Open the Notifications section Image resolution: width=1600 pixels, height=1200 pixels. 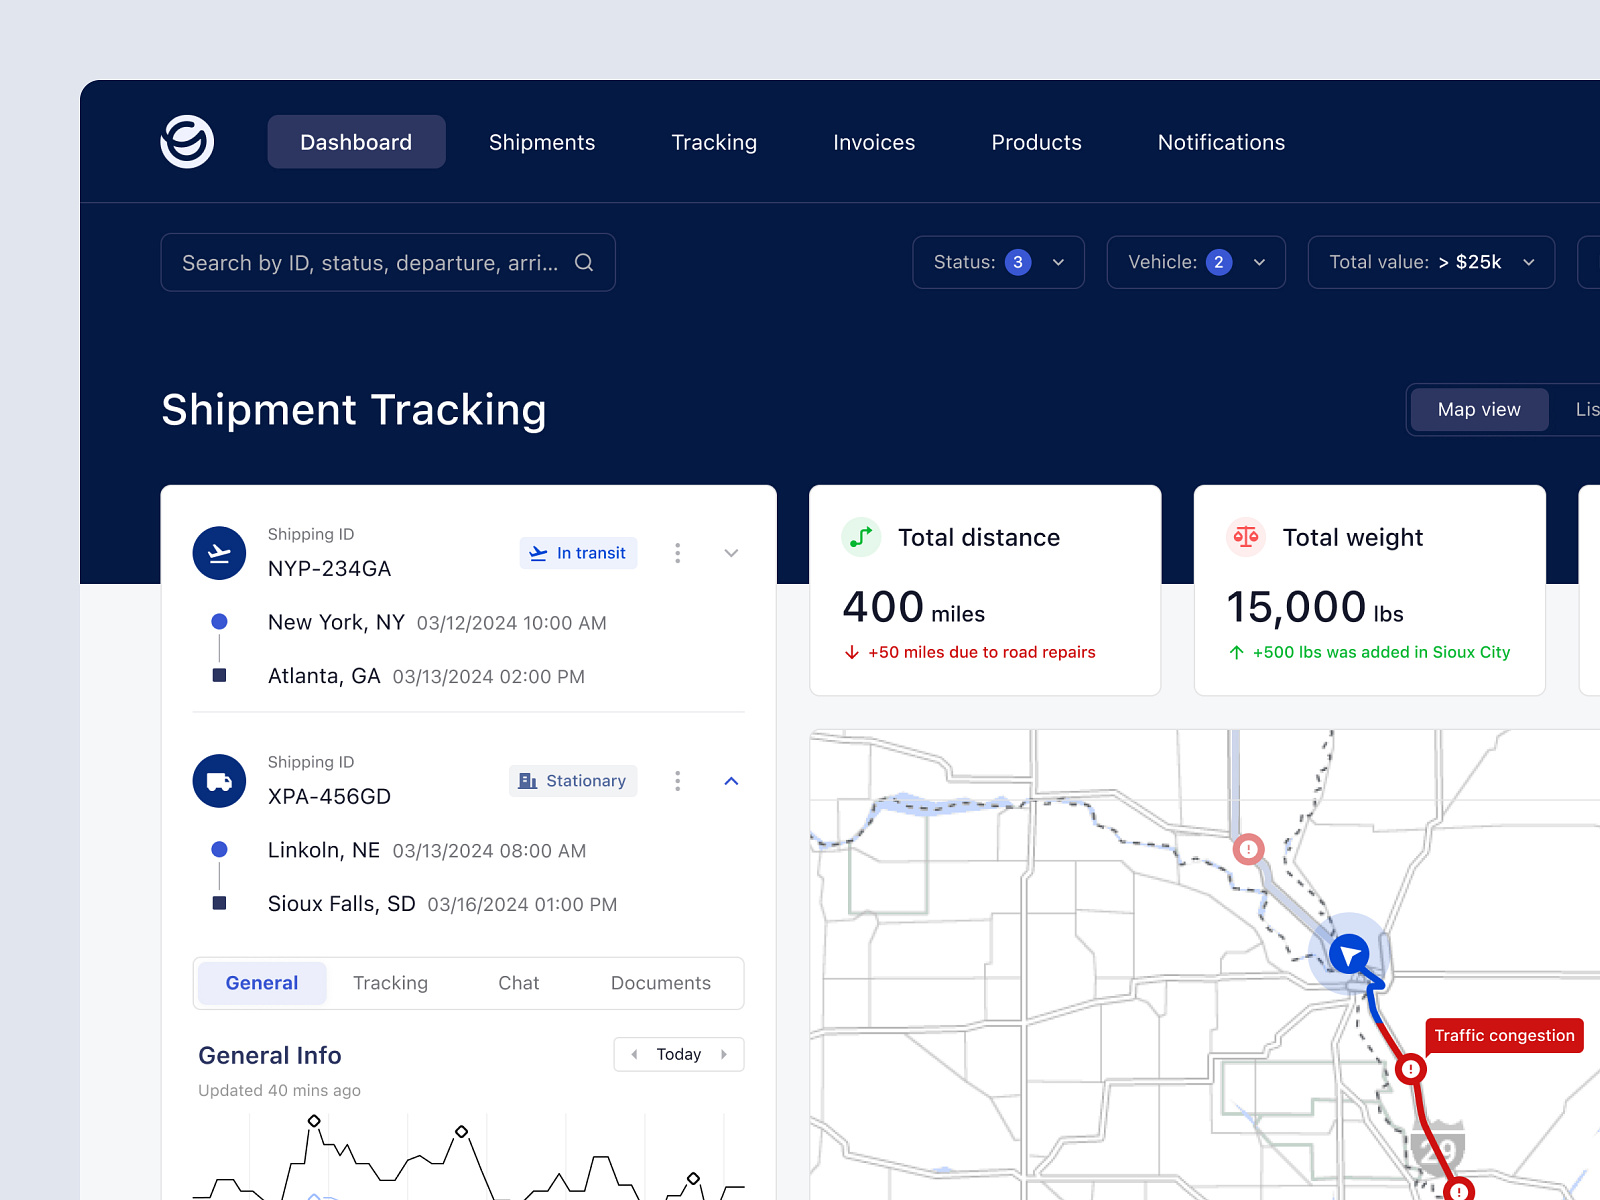click(x=1221, y=142)
